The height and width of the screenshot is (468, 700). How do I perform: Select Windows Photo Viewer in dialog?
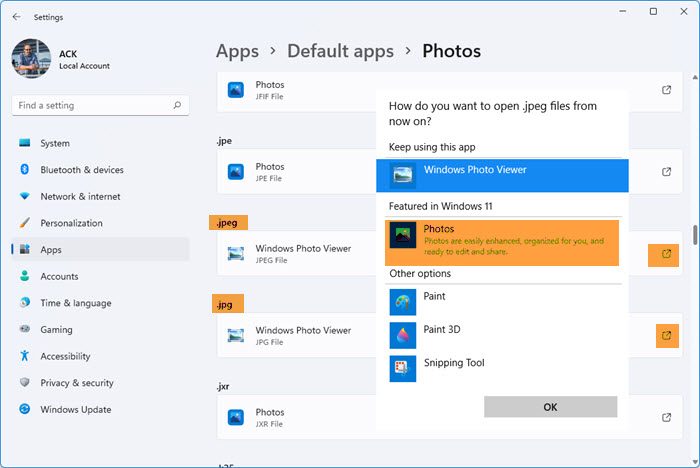point(502,175)
